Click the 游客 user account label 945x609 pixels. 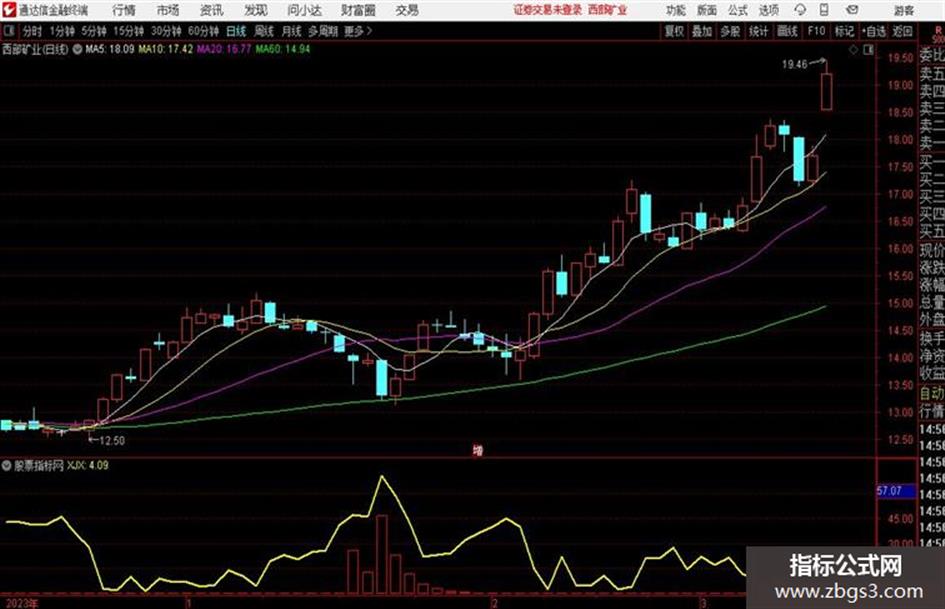(904, 10)
